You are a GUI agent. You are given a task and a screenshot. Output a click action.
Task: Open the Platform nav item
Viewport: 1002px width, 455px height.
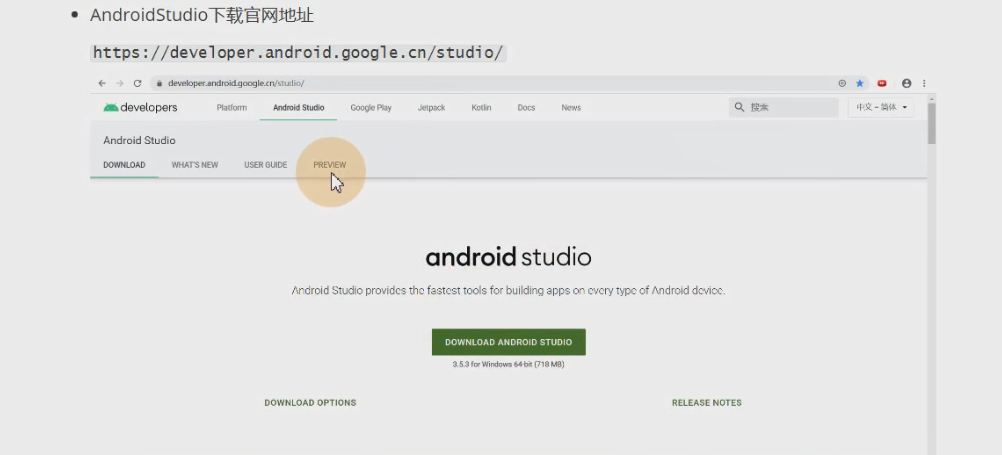tap(231, 108)
